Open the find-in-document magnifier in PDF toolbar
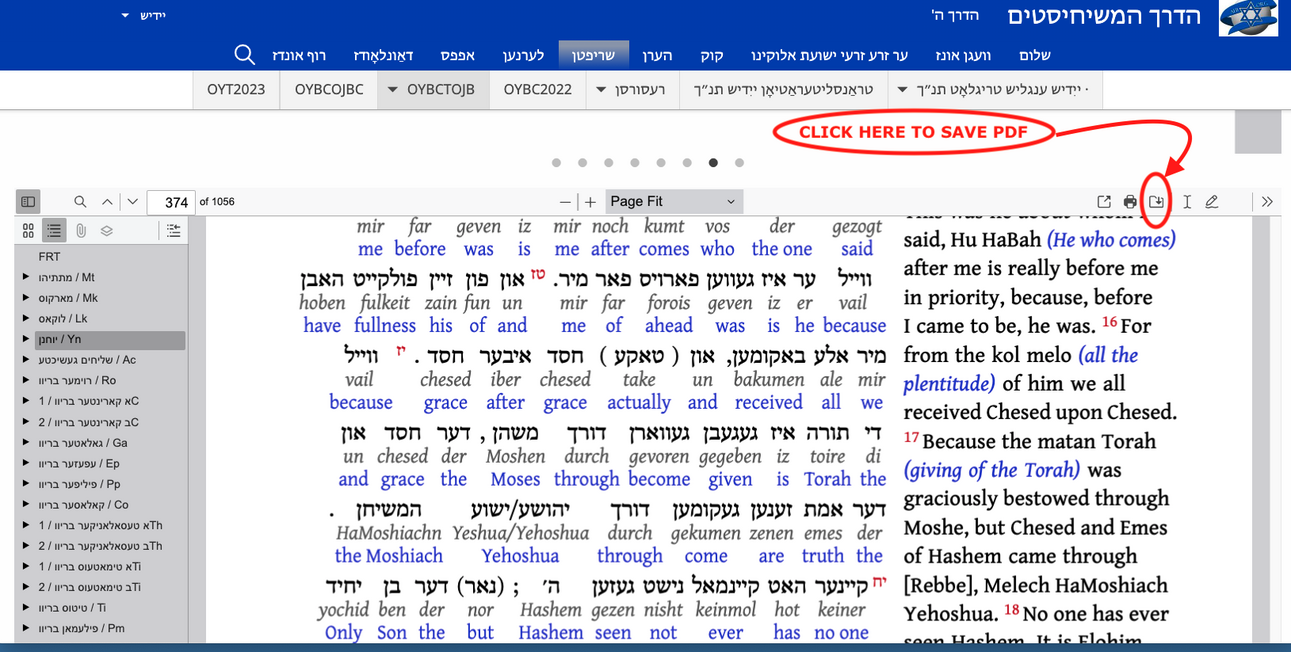Screen dimensions: 1291x652 (80, 202)
